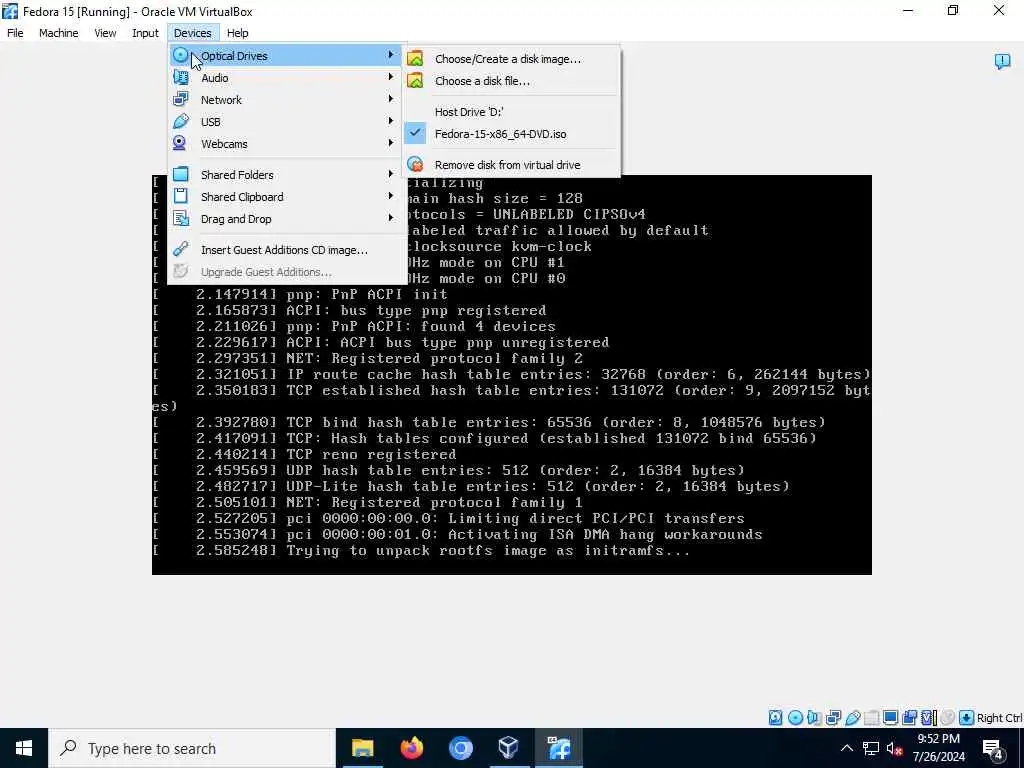Click the recording status bar icon
This screenshot has height=768, width=1024.
(909, 718)
